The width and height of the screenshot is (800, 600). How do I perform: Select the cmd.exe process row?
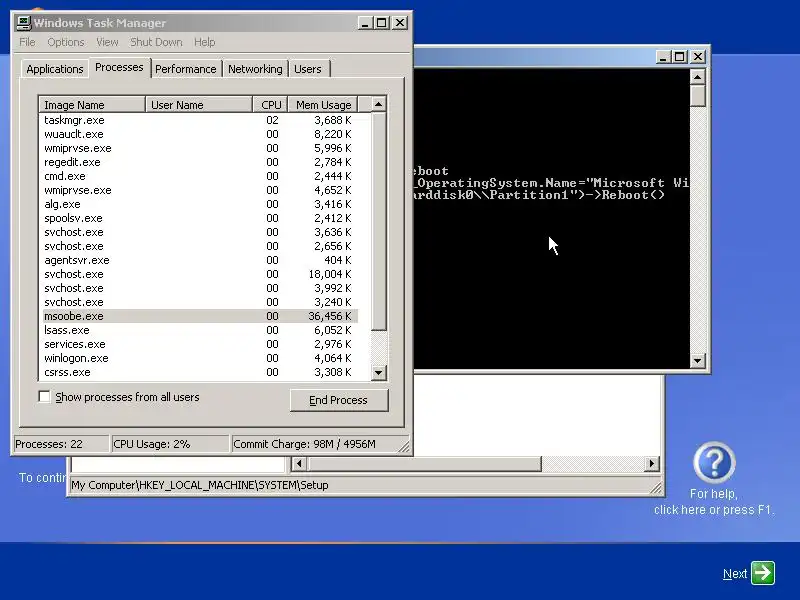(200, 176)
